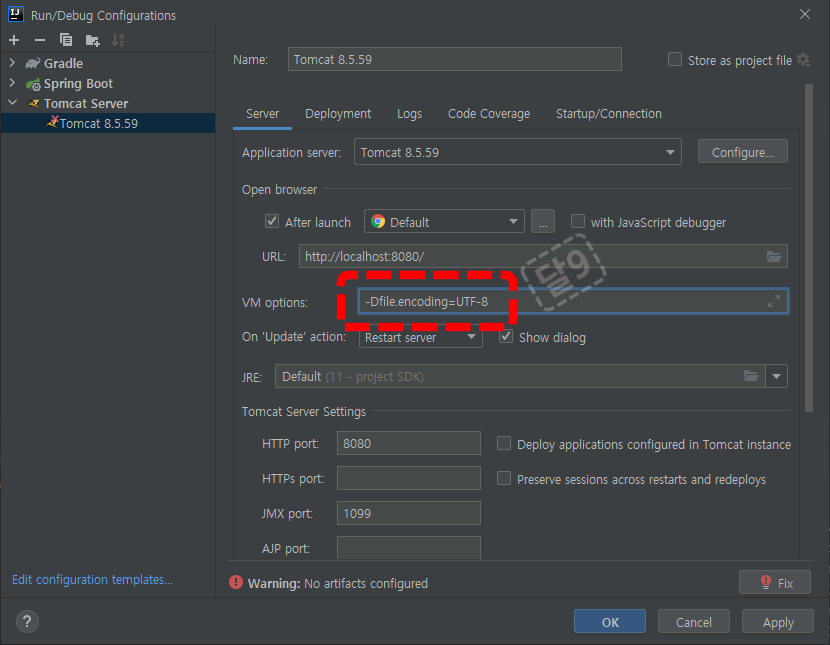Click the Gradle elephant icon

point(33,63)
